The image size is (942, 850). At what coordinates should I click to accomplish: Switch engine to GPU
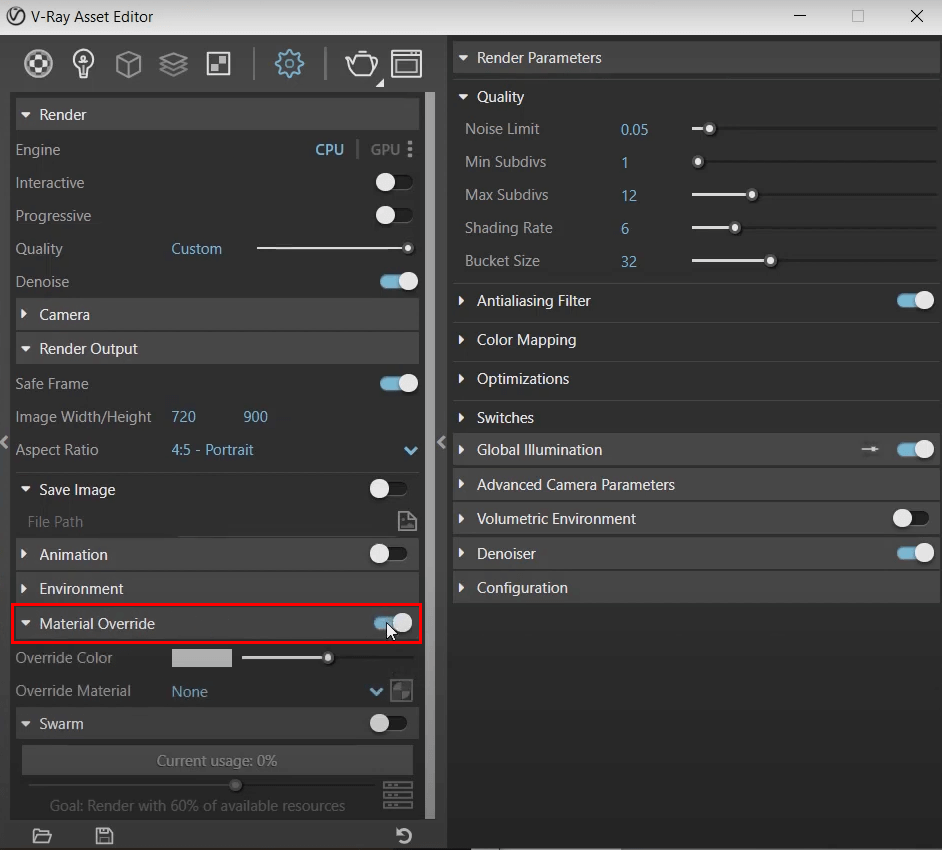[x=385, y=149]
